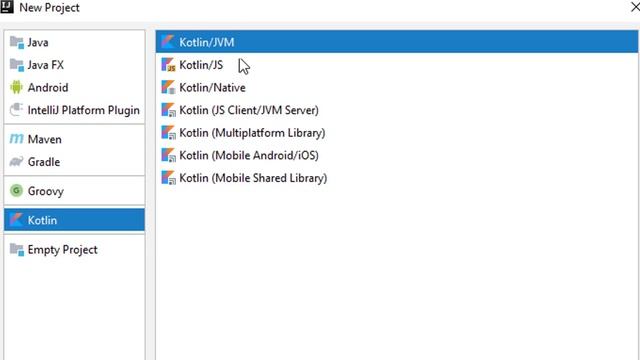Click the Kotlin/JVM logo icon
Image resolution: width=640 pixels, height=360 pixels.
point(168,42)
